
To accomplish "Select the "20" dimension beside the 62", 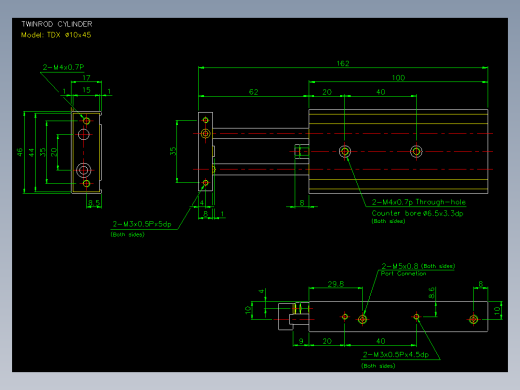I will click(x=327, y=92).
